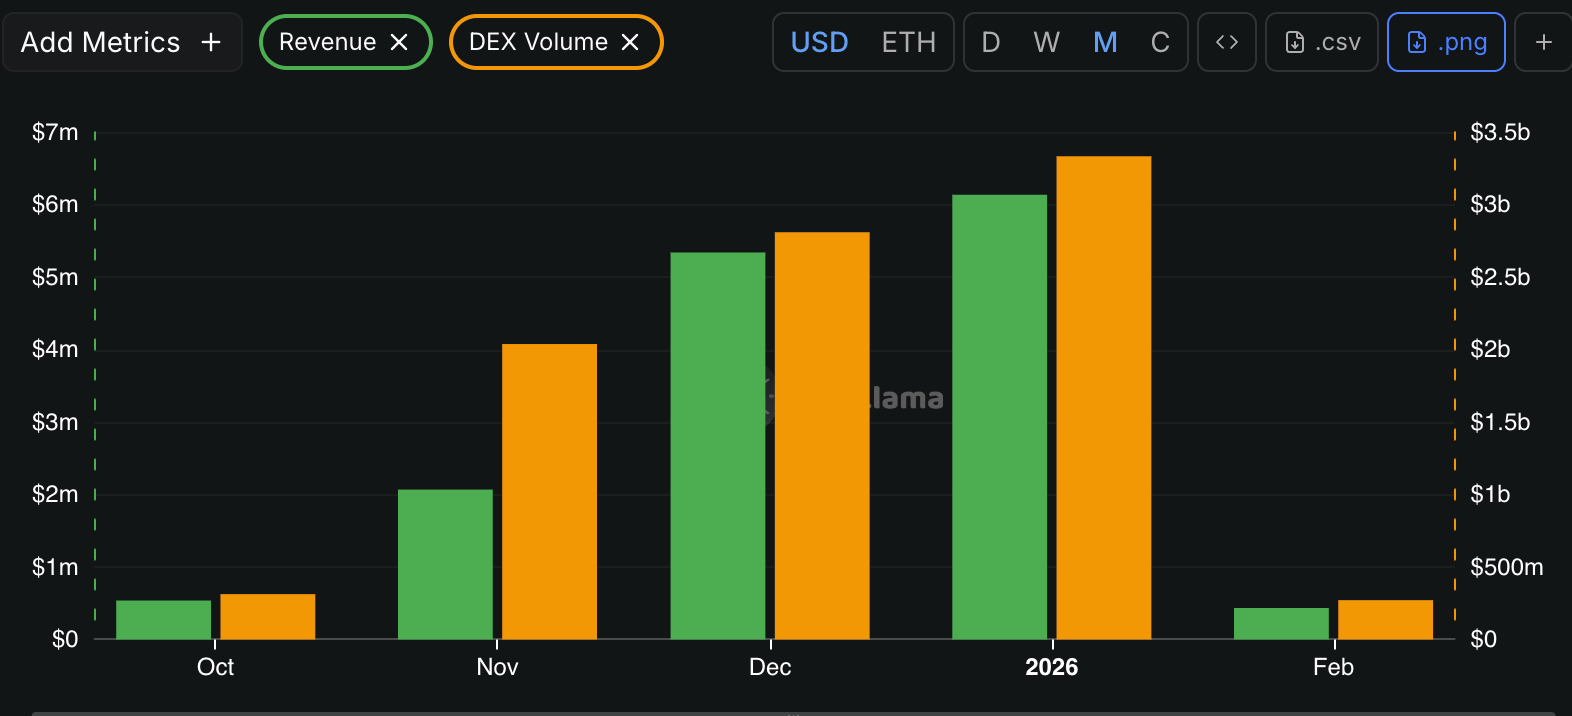Click the plus icon in Add Metrics
The image size is (1572, 716).
(211, 42)
